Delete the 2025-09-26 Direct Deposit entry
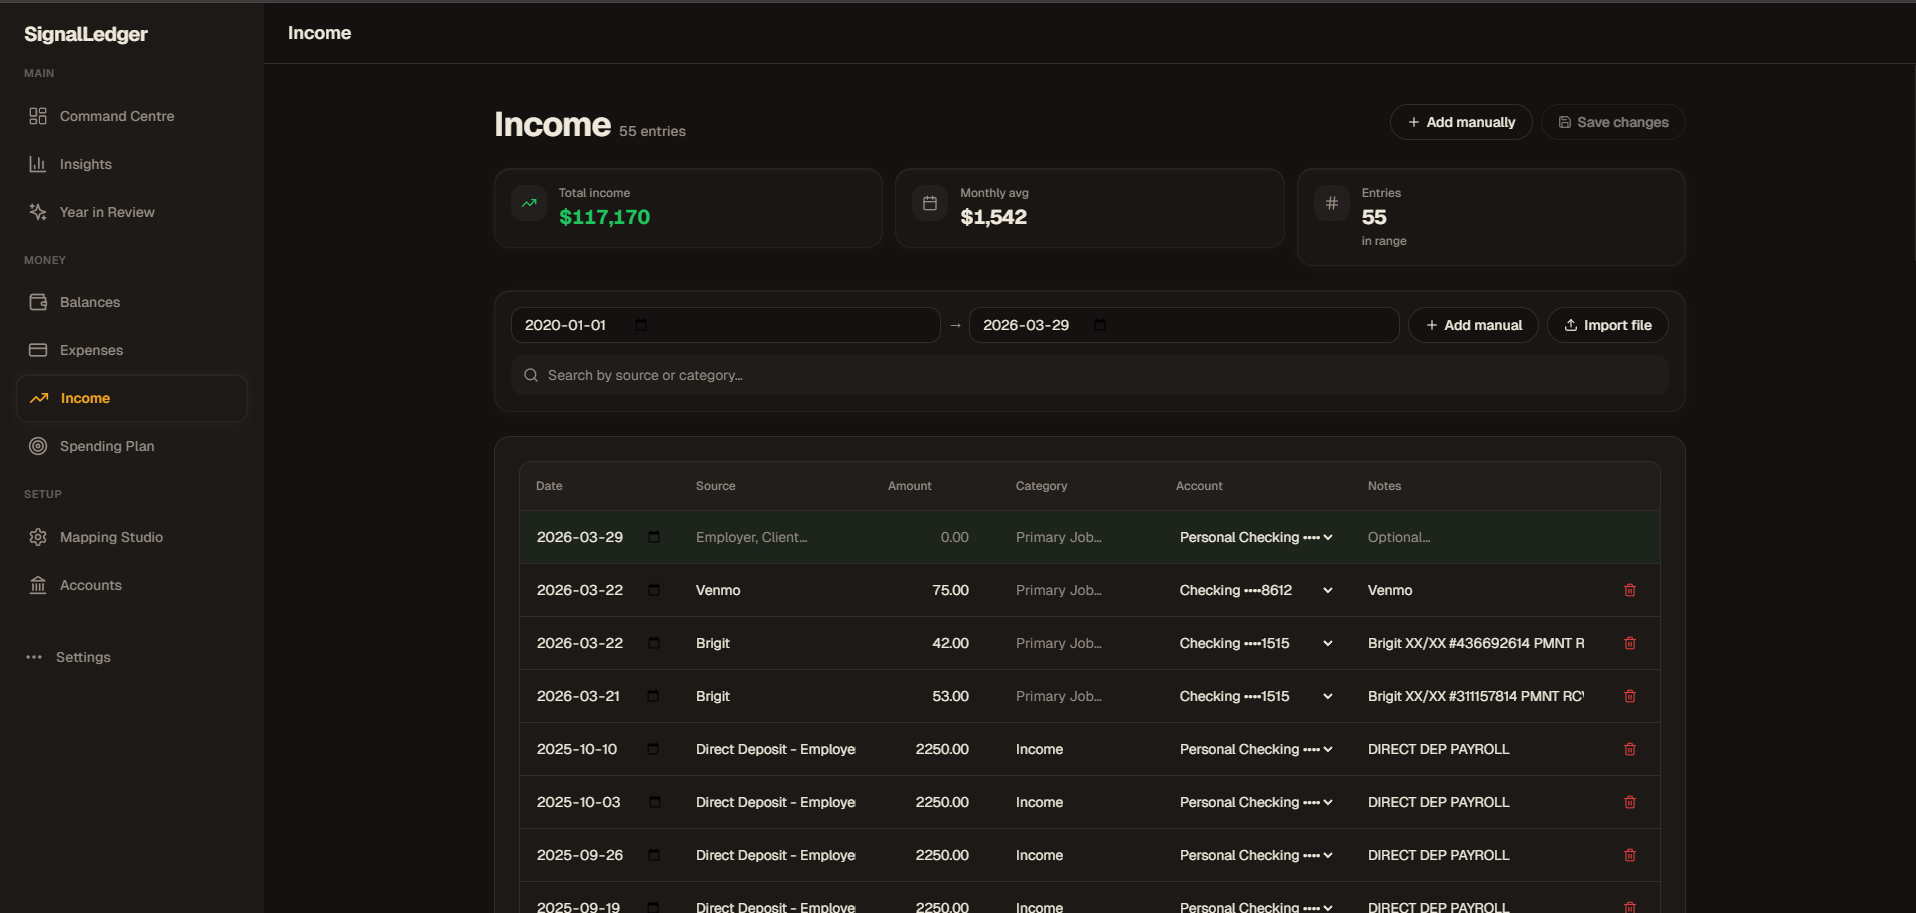Screen dimensions: 1916x913 pyautogui.click(x=1630, y=855)
